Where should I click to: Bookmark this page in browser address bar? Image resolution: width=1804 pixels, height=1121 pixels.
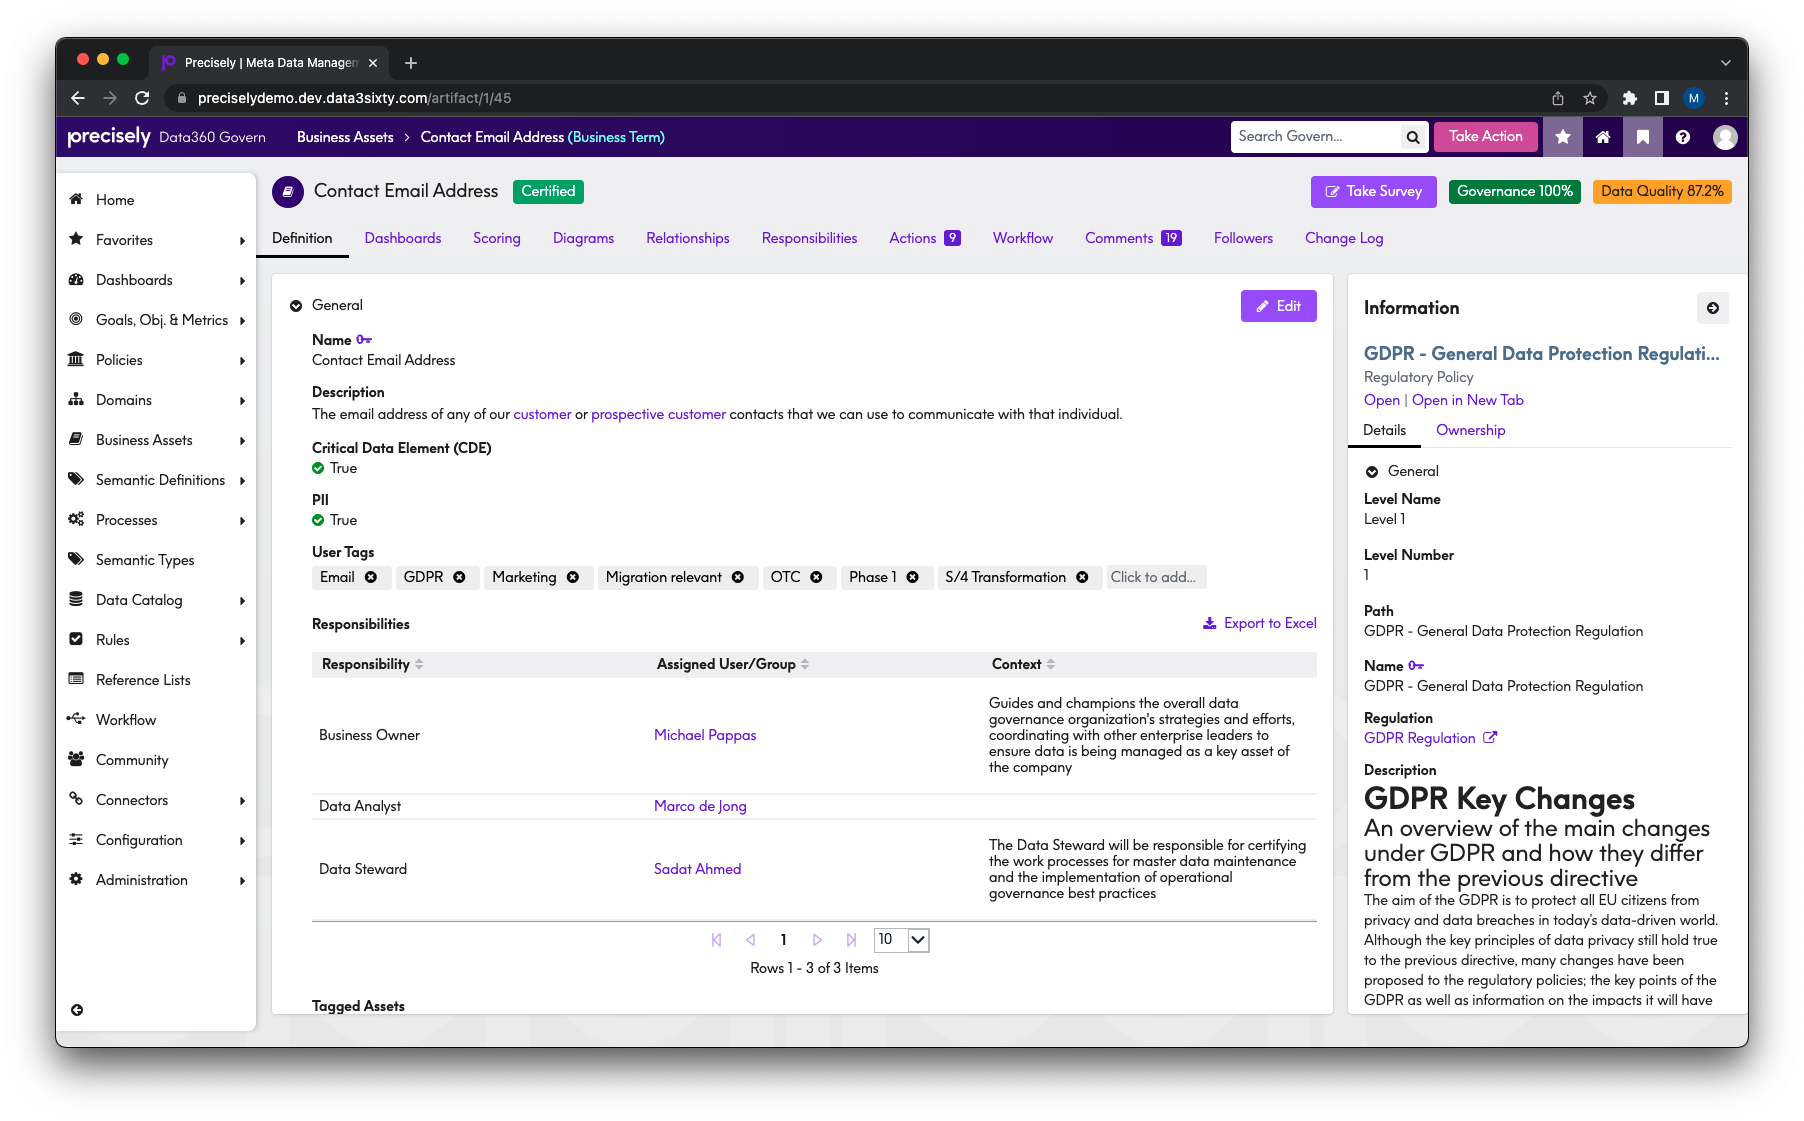click(1590, 98)
